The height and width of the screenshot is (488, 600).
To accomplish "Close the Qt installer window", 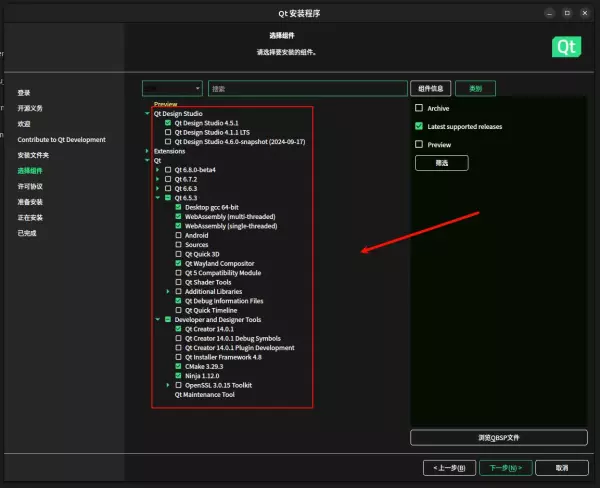I will 585,13.
